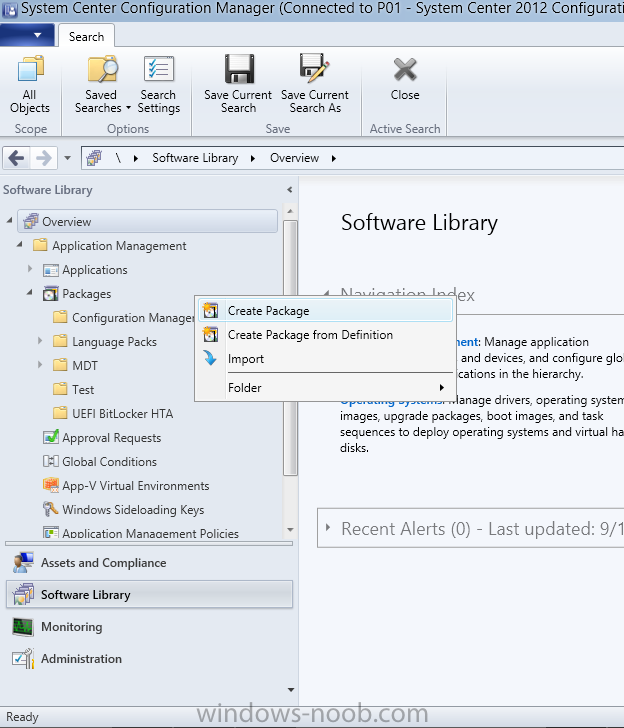Open the breadcrumb arrow after Software Library
This screenshot has width=624, height=728.
pos(253,158)
